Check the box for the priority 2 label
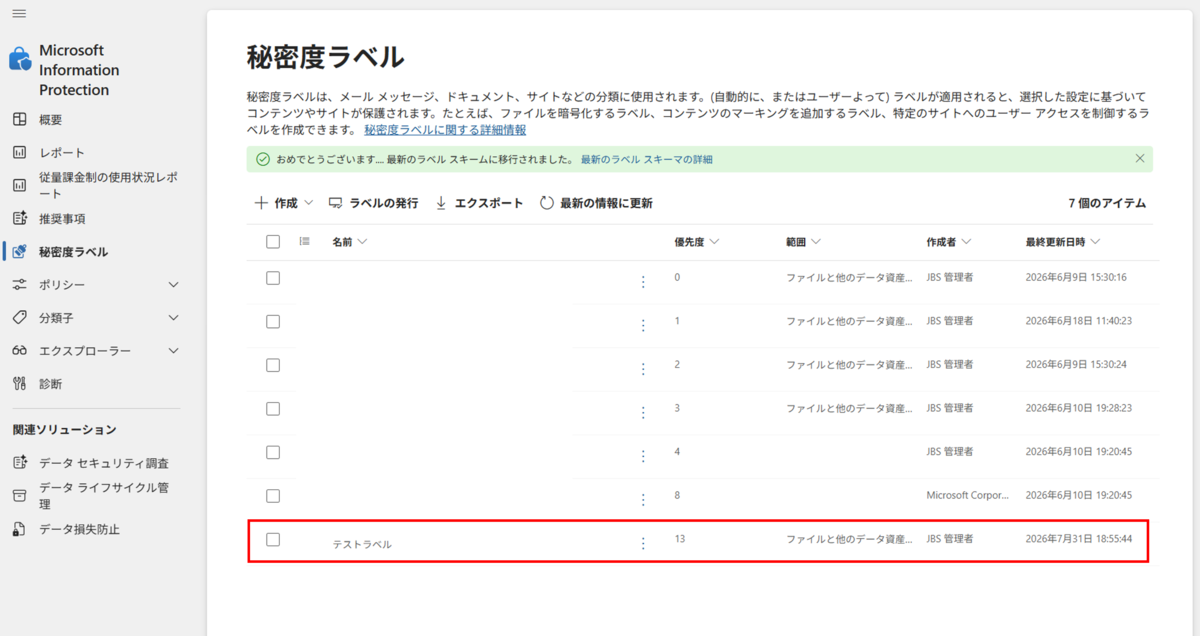The image size is (1200, 636). (273, 365)
